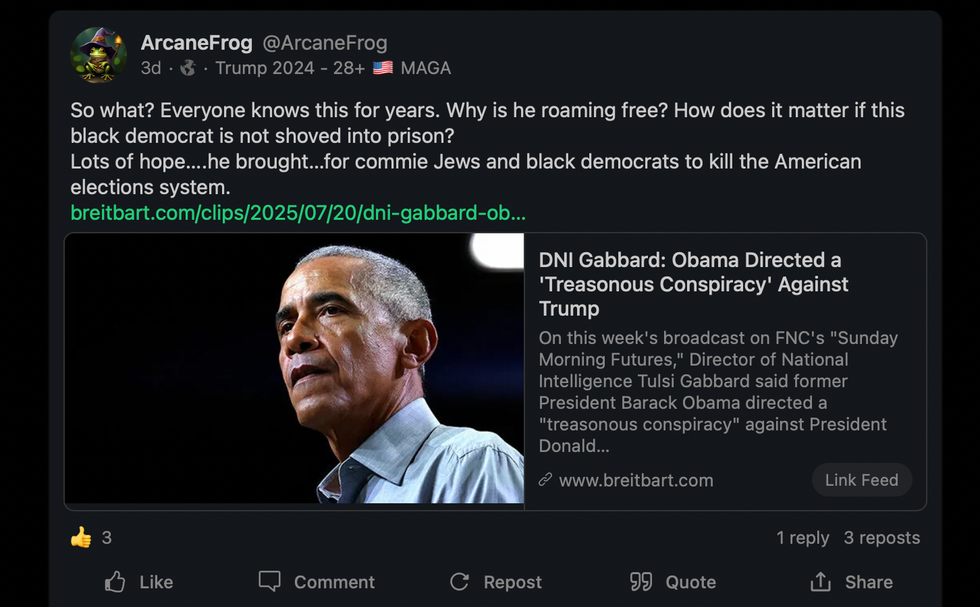Click the chain-link icon in the preview card
The width and height of the screenshot is (980, 607).
click(x=545, y=480)
